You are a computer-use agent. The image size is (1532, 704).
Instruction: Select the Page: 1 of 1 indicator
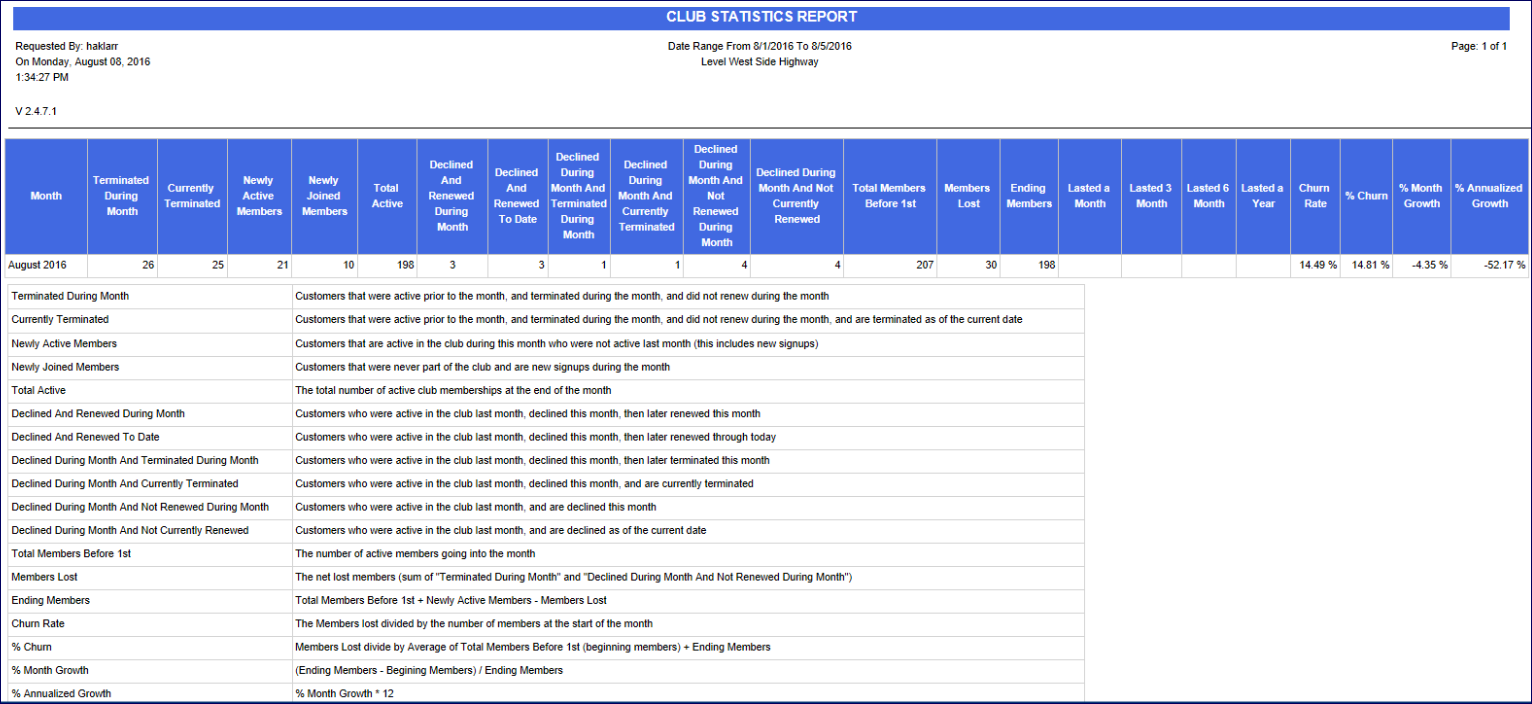pos(1478,46)
